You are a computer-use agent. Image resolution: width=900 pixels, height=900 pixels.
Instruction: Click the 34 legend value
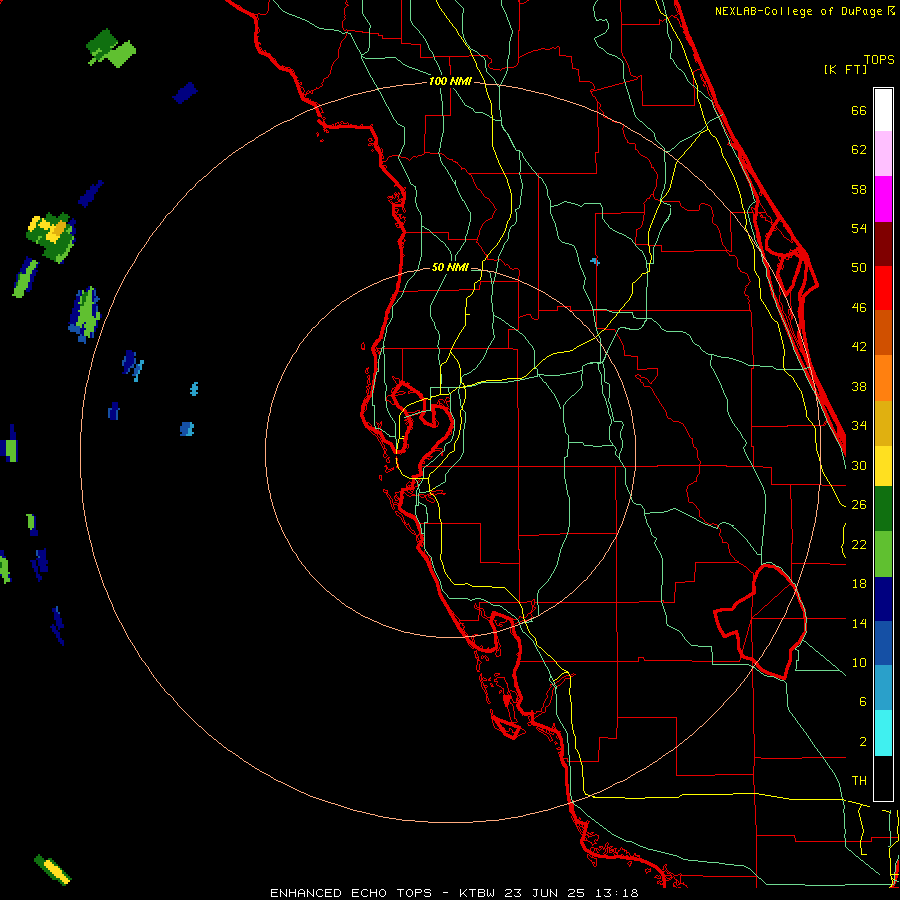tap(859, 425)
